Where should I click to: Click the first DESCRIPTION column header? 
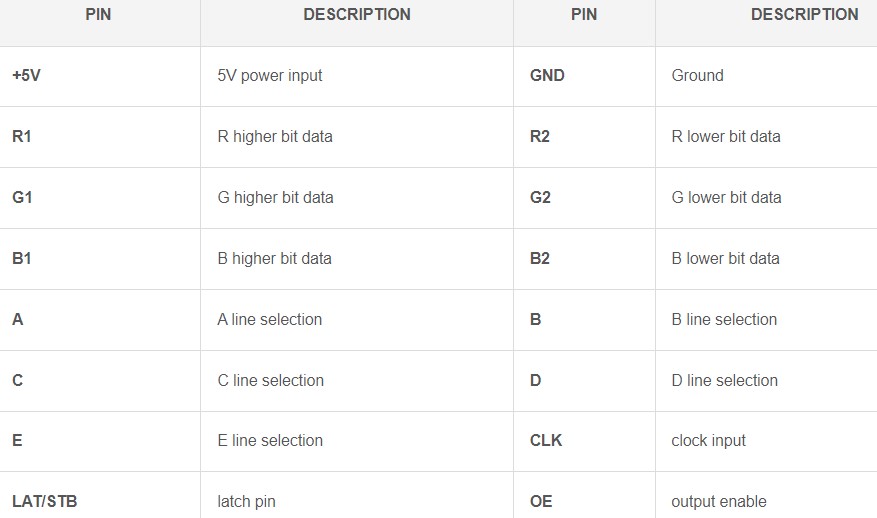[357, 15]
